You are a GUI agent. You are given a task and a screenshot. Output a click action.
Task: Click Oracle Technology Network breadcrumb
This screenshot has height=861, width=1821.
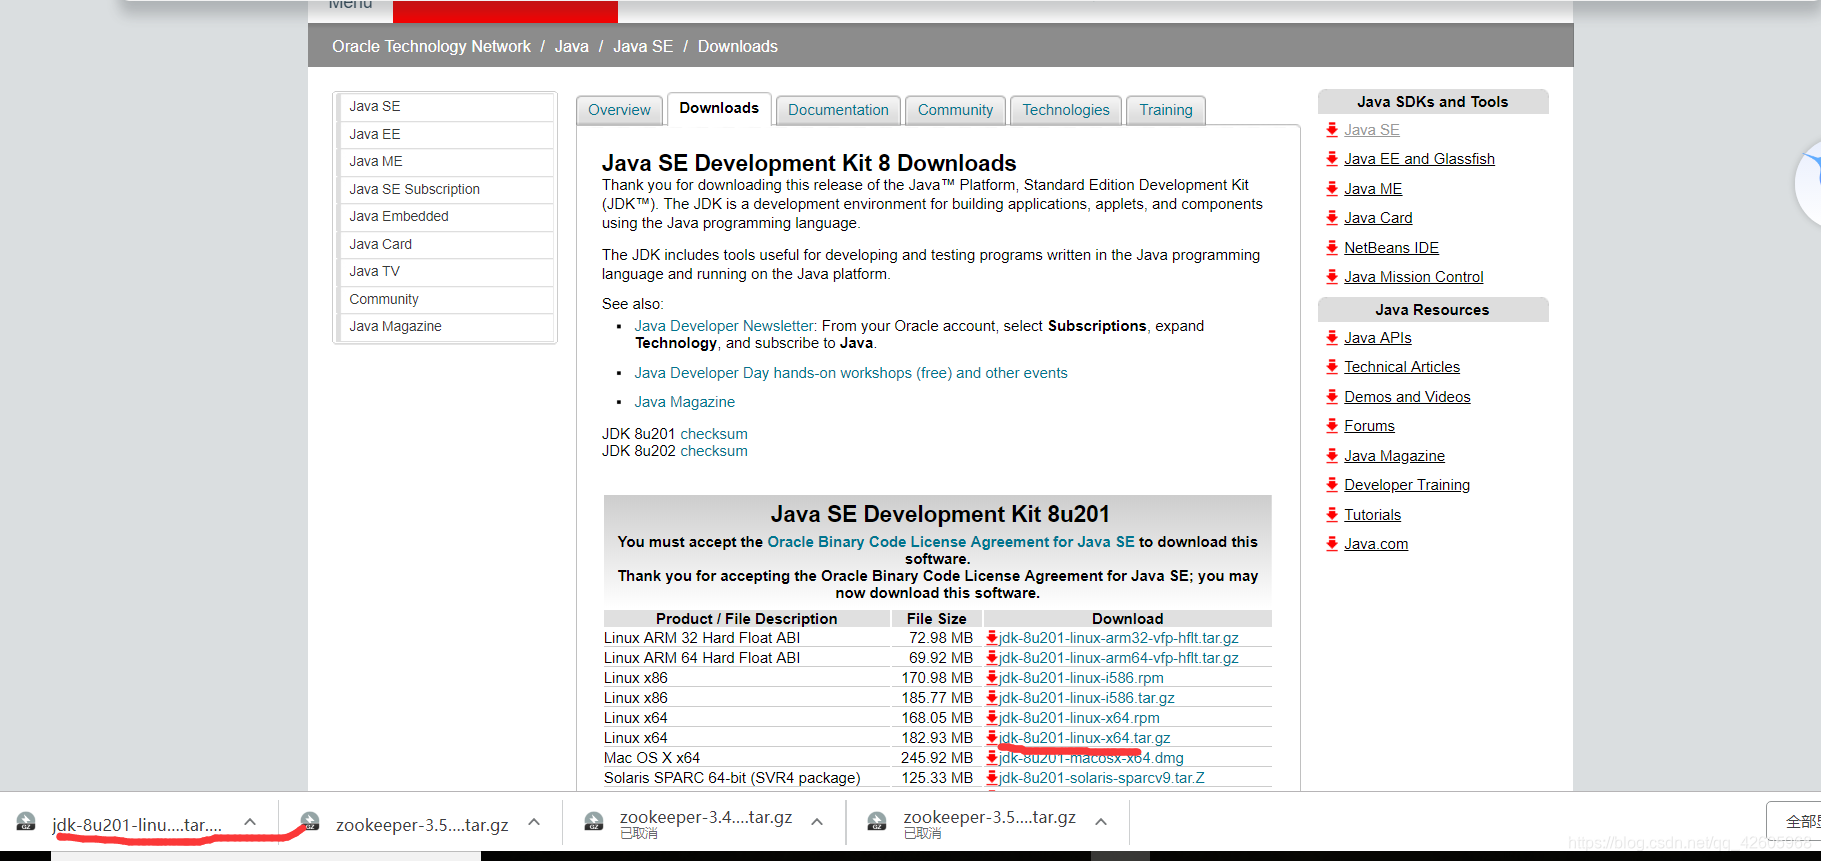tap(431, 47)
